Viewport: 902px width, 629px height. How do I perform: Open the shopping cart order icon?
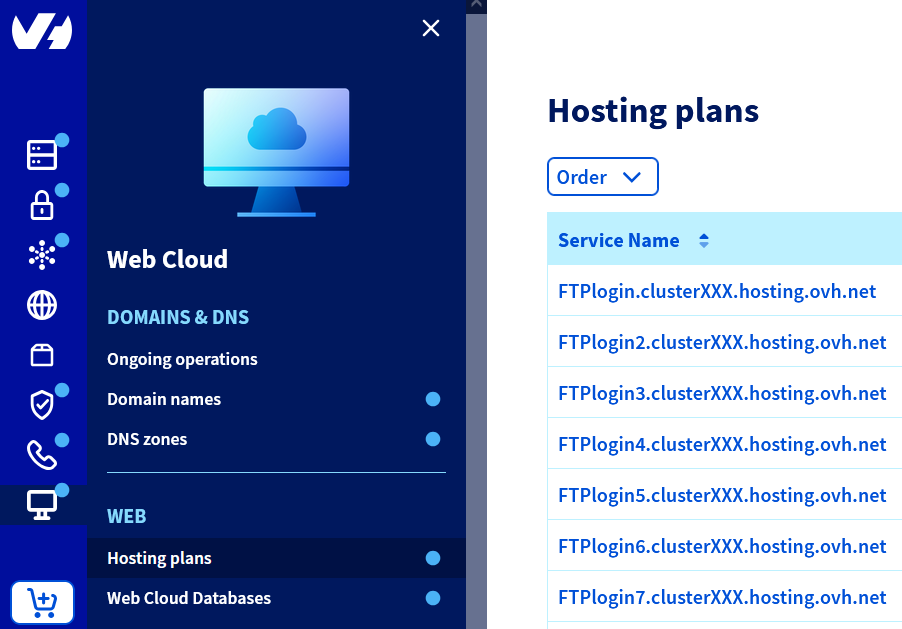43,603
